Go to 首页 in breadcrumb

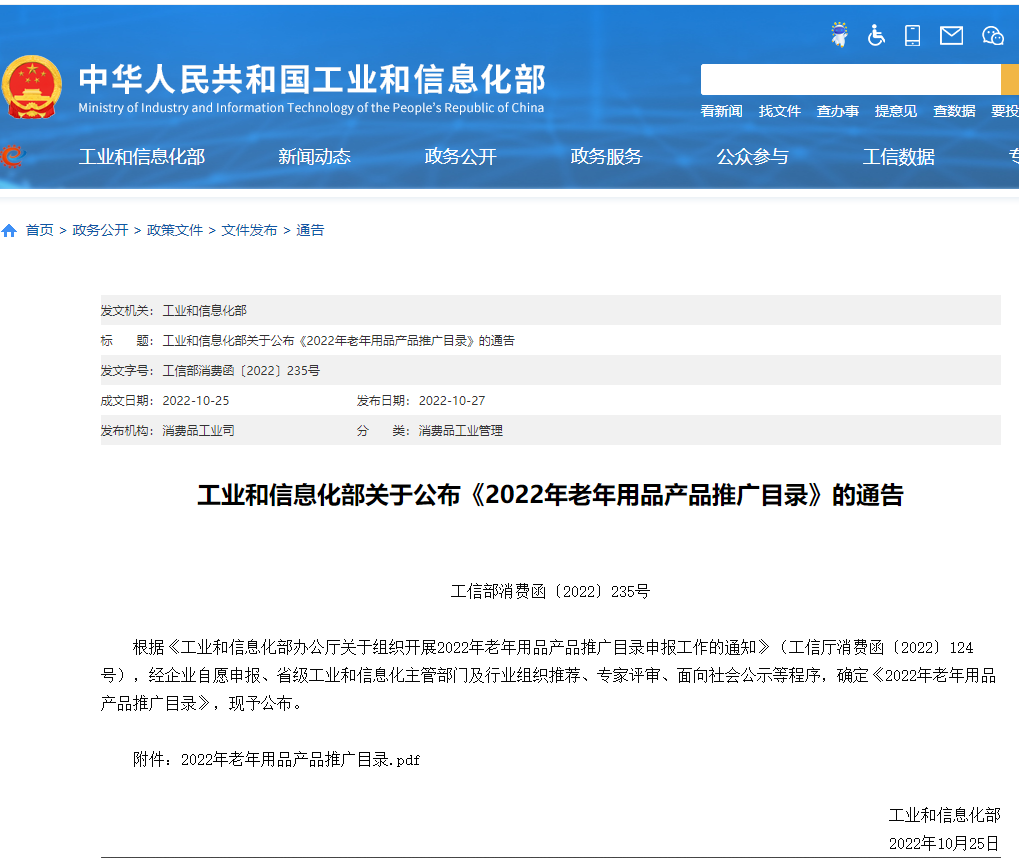click(40, 230)
